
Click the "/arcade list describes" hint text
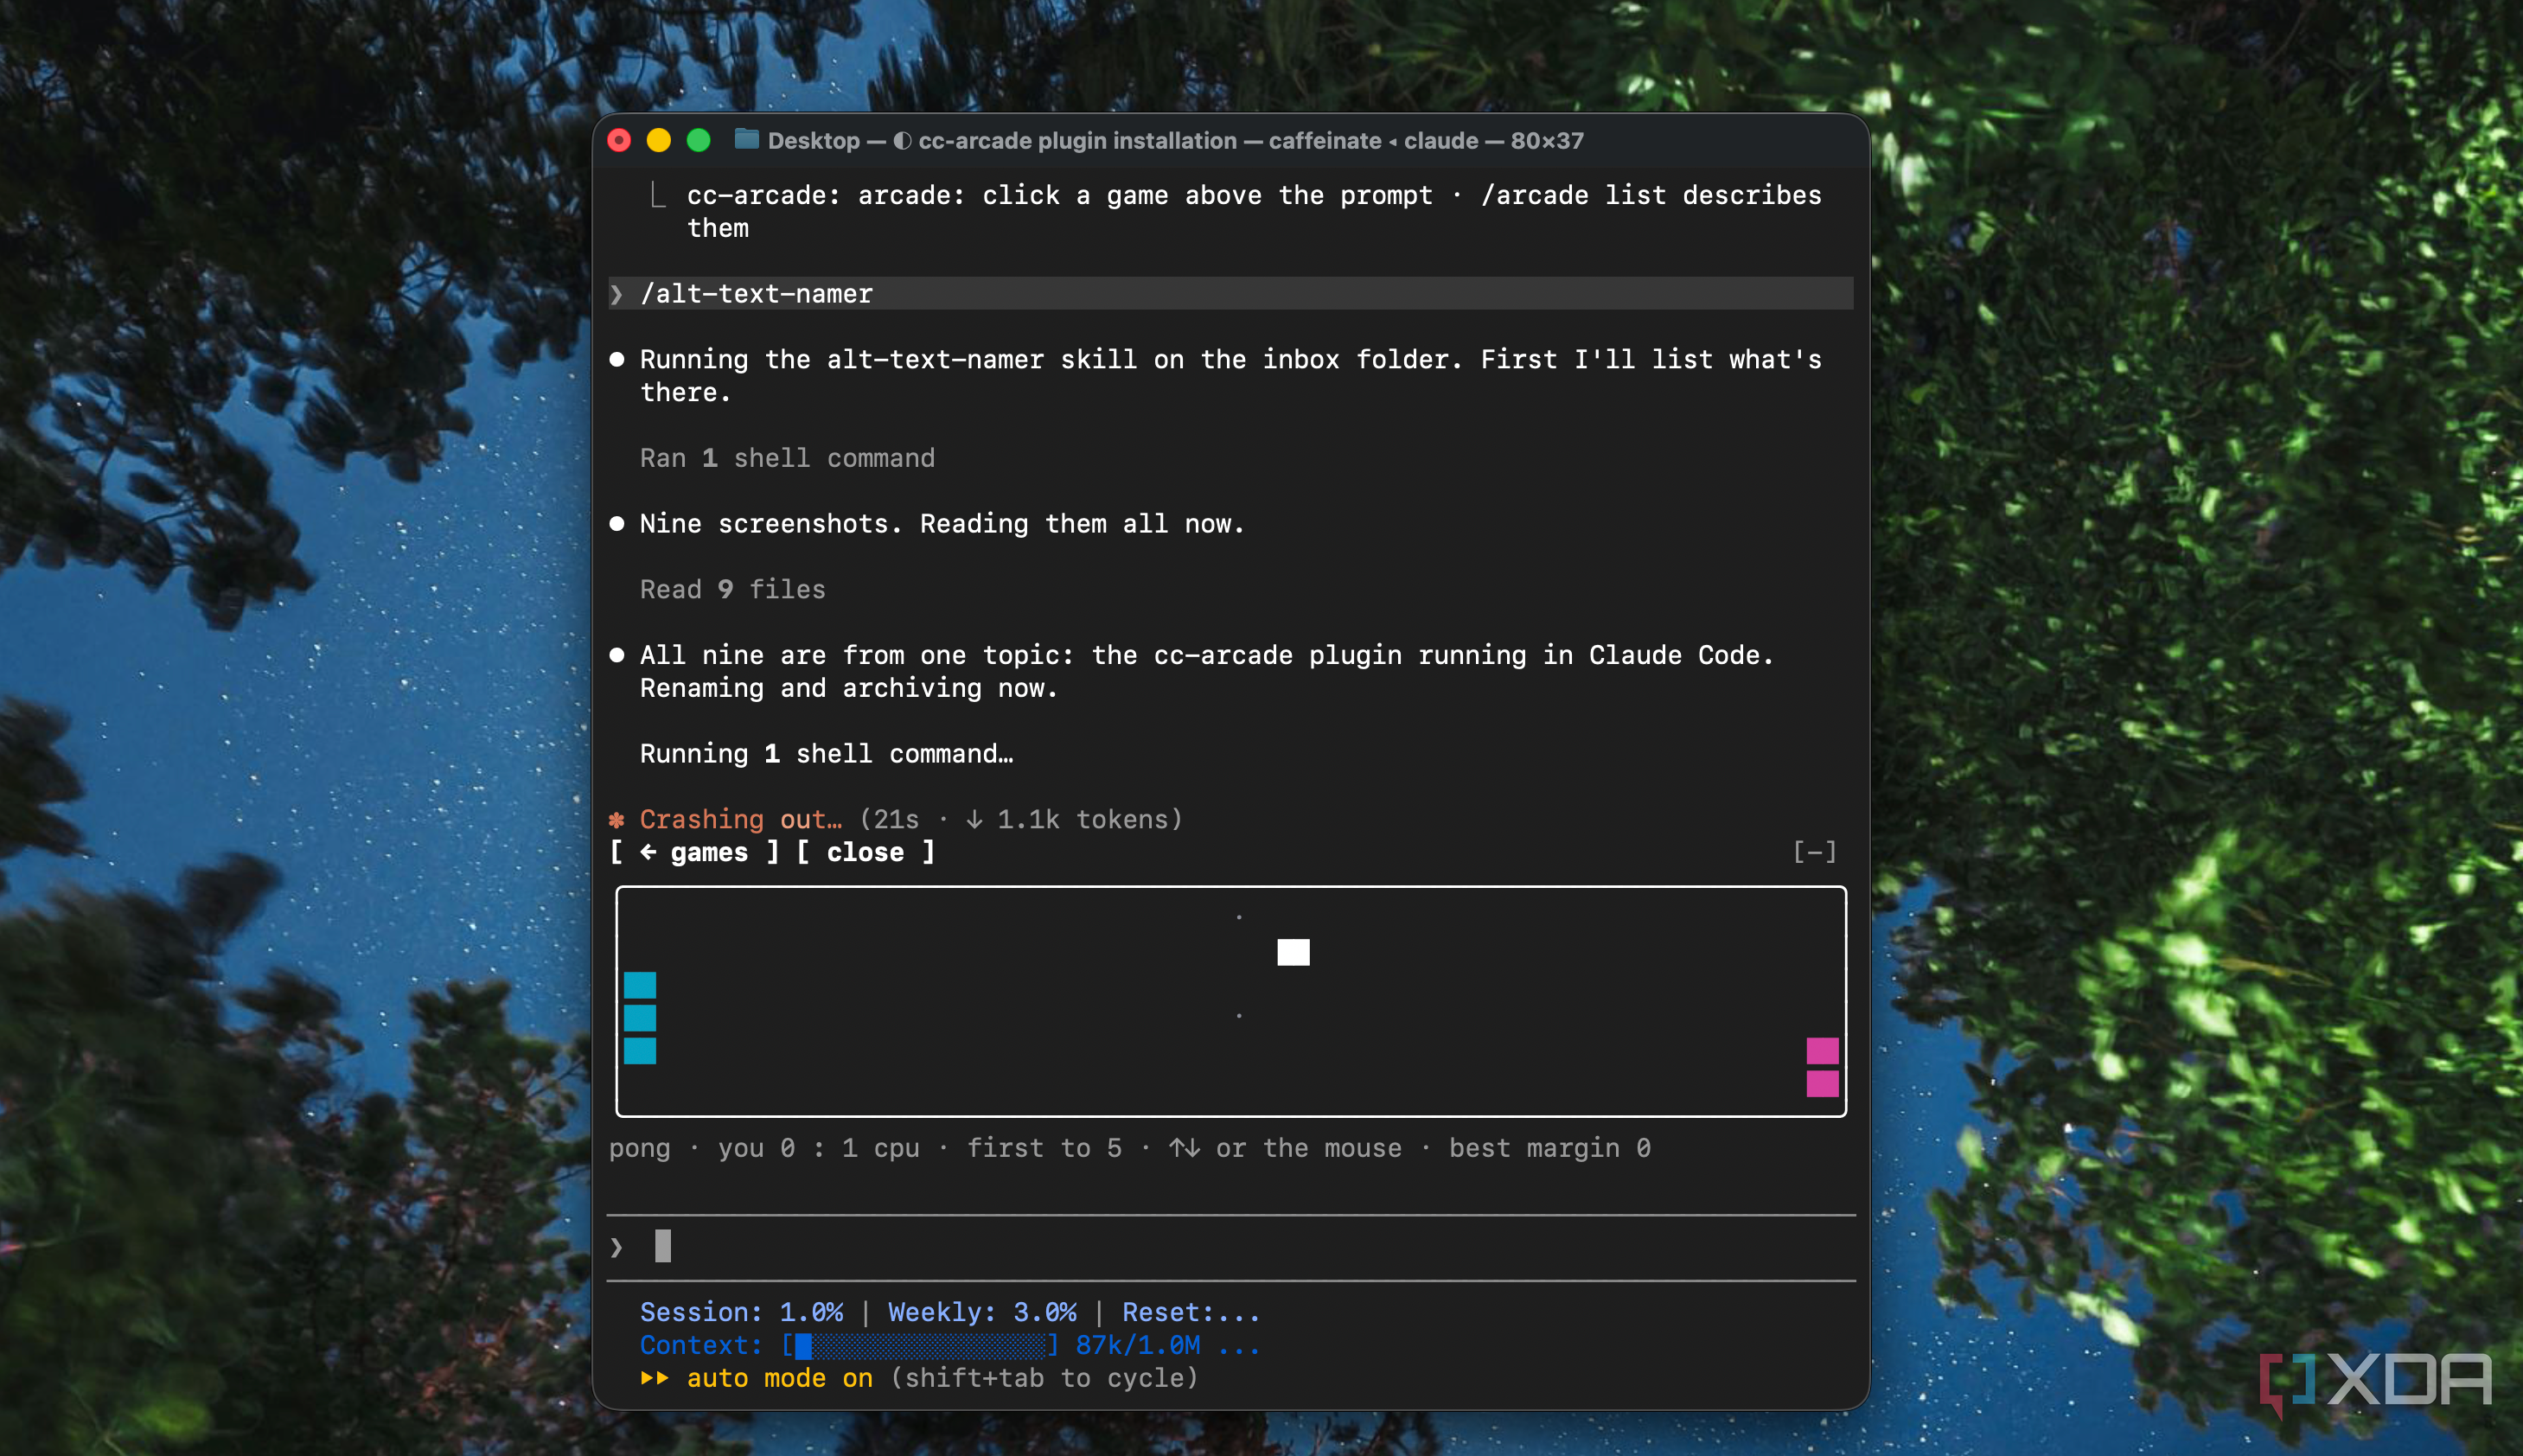pyautogui.click(x=1651, y=195)
